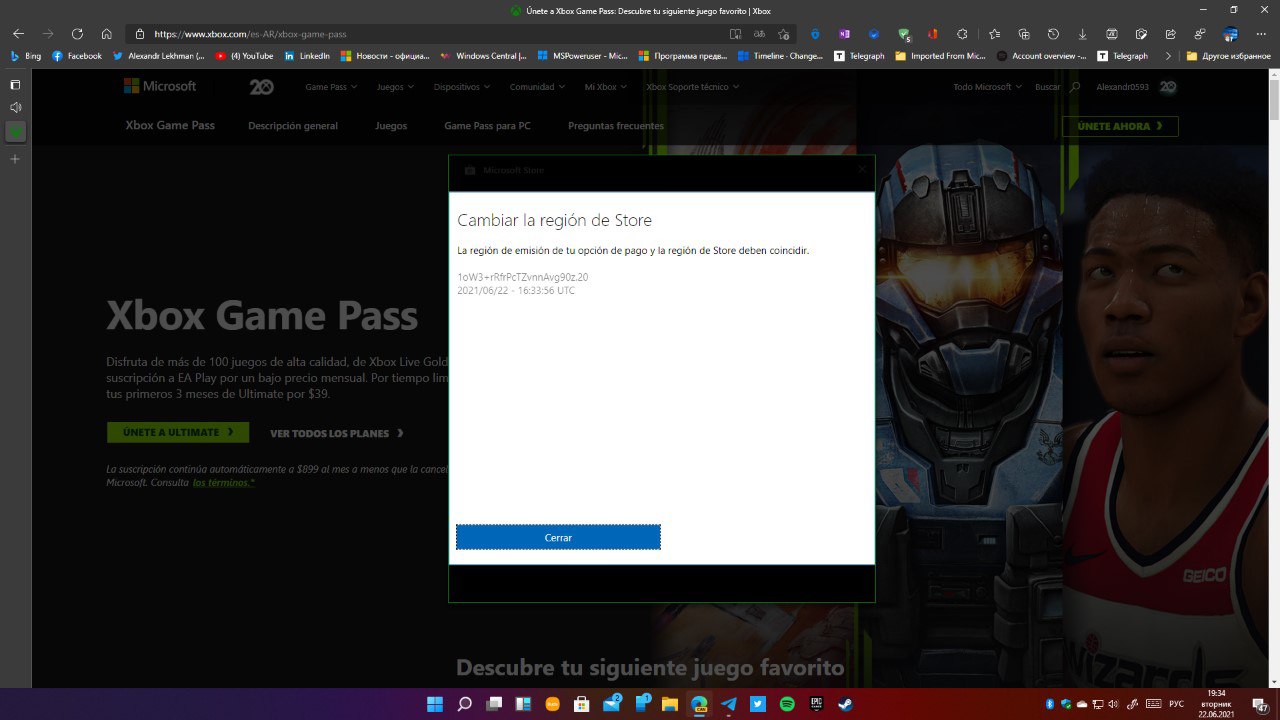Expand the Todo Microsoft dropdown
This screenshot has height=720, width=1280.
point(987,87)
